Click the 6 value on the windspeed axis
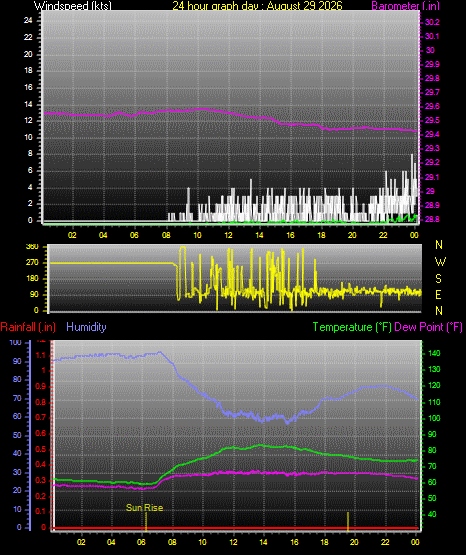The height and width of the screenshot is (555, 466). point(30,171)
